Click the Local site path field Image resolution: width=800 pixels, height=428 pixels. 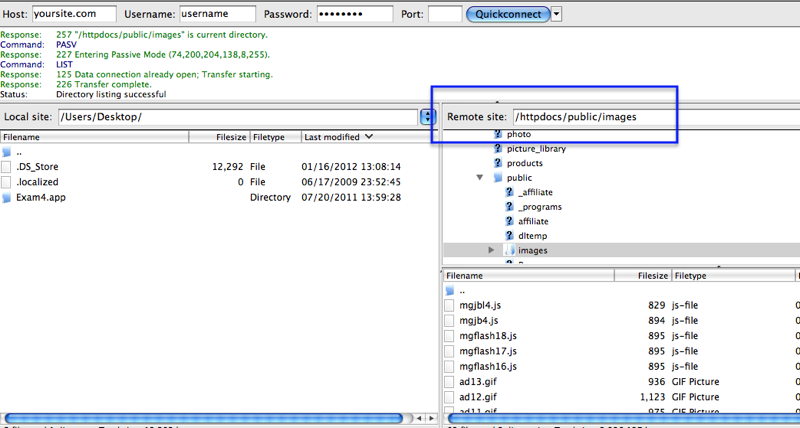[238, 117]
